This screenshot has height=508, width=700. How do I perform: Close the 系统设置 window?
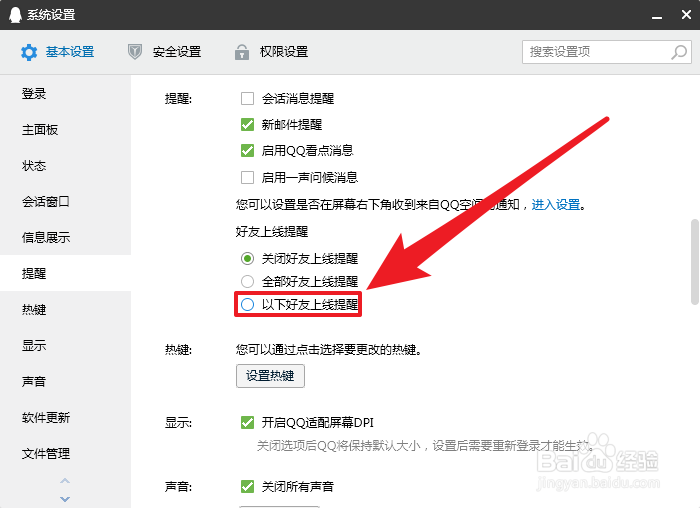(x=686, y=15)
